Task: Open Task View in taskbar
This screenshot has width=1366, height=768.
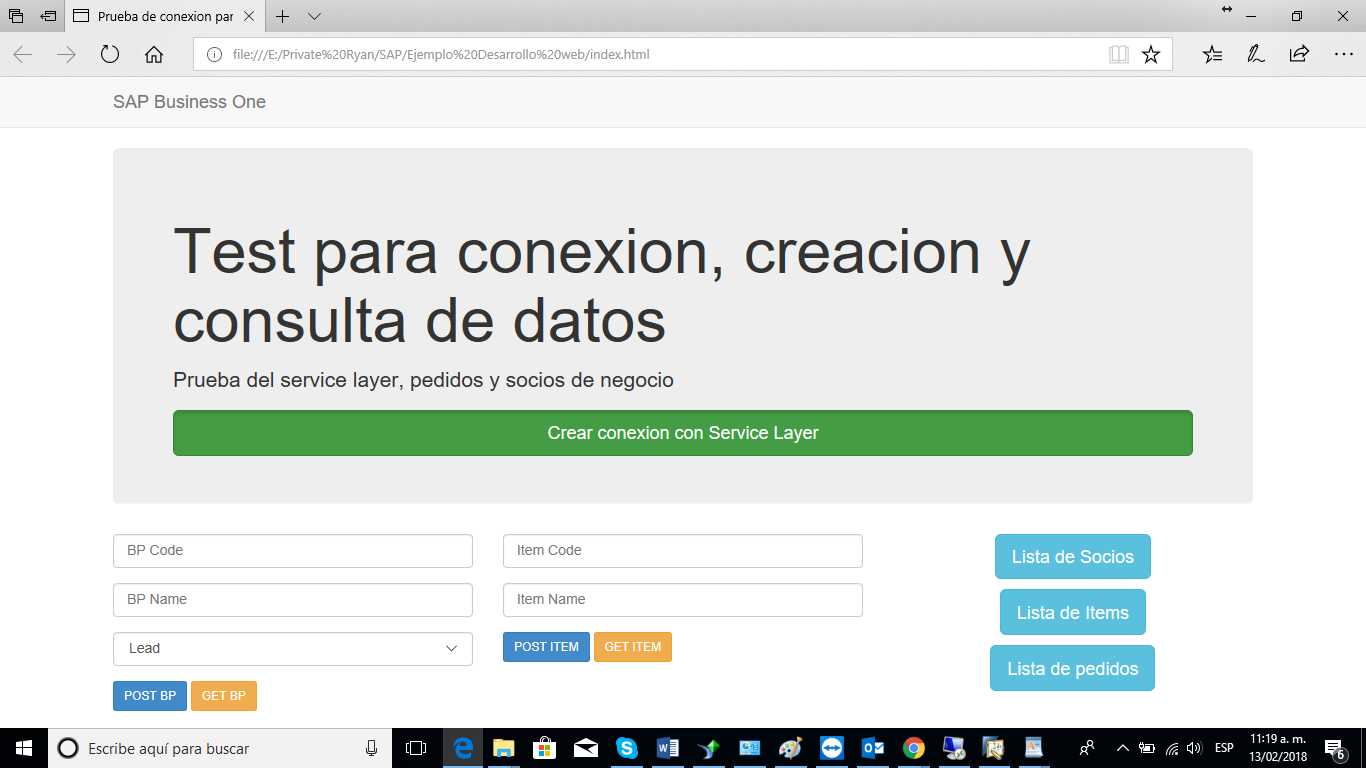Action: pos(416,748)
